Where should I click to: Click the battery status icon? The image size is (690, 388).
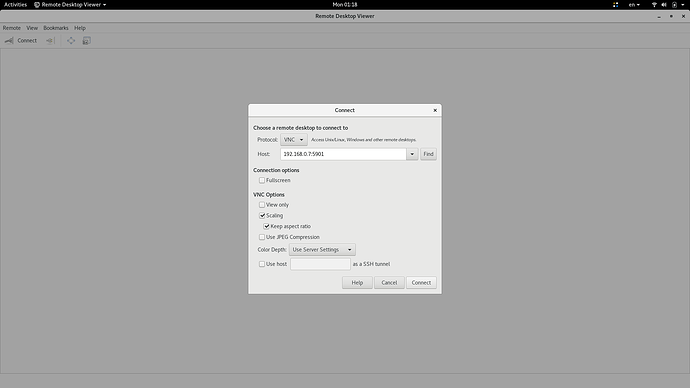pos(674,4)
